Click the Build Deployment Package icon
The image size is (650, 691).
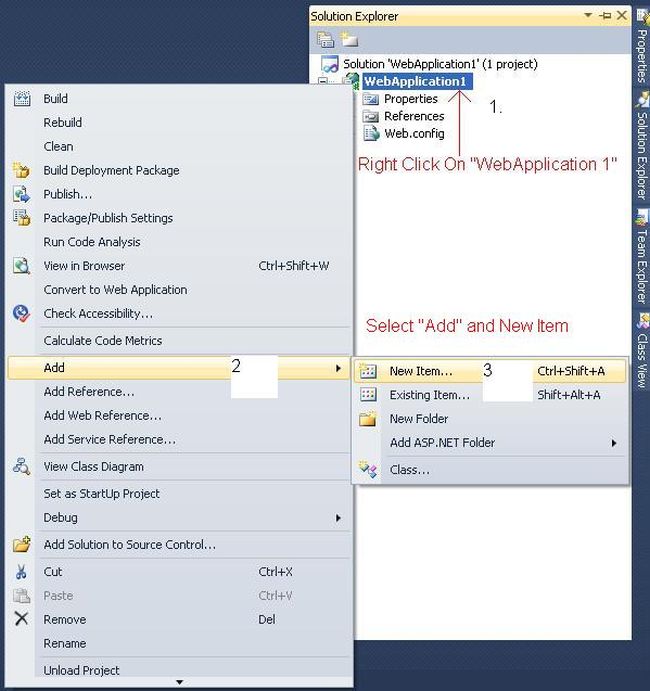[21, 171]
